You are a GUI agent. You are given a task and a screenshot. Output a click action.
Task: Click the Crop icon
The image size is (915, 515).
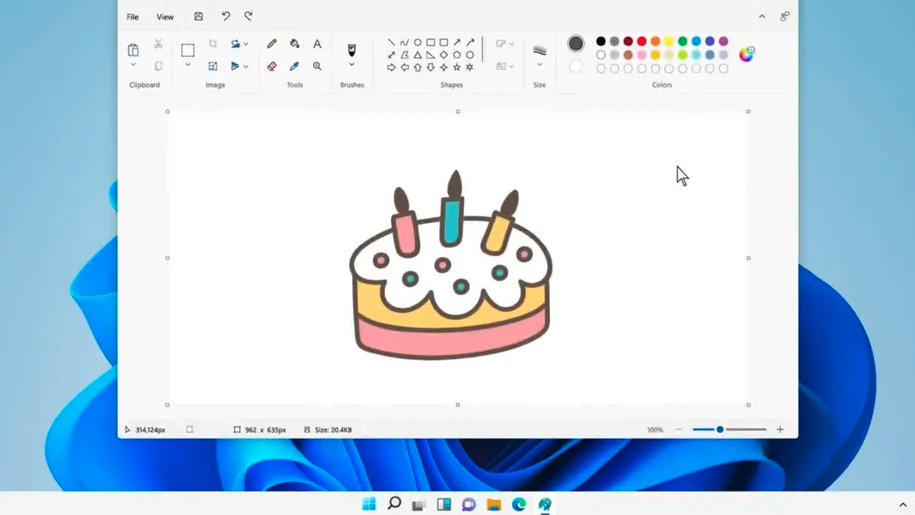tap(213, 44)
